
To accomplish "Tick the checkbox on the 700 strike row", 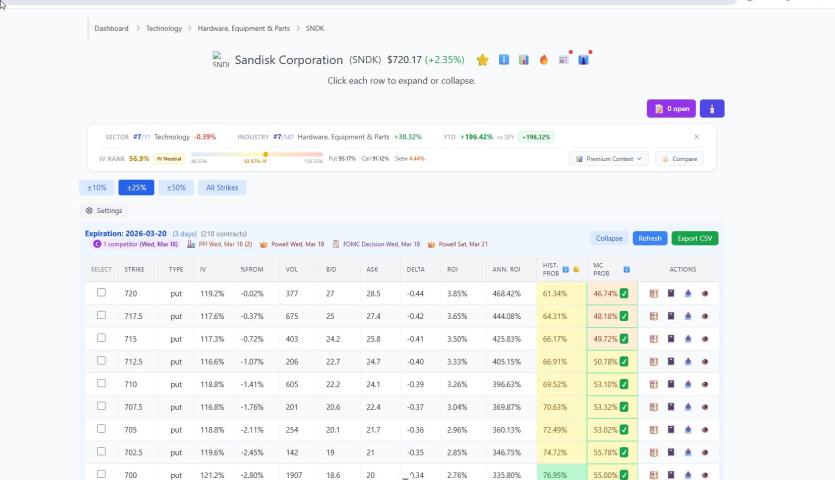I will 101,474.
